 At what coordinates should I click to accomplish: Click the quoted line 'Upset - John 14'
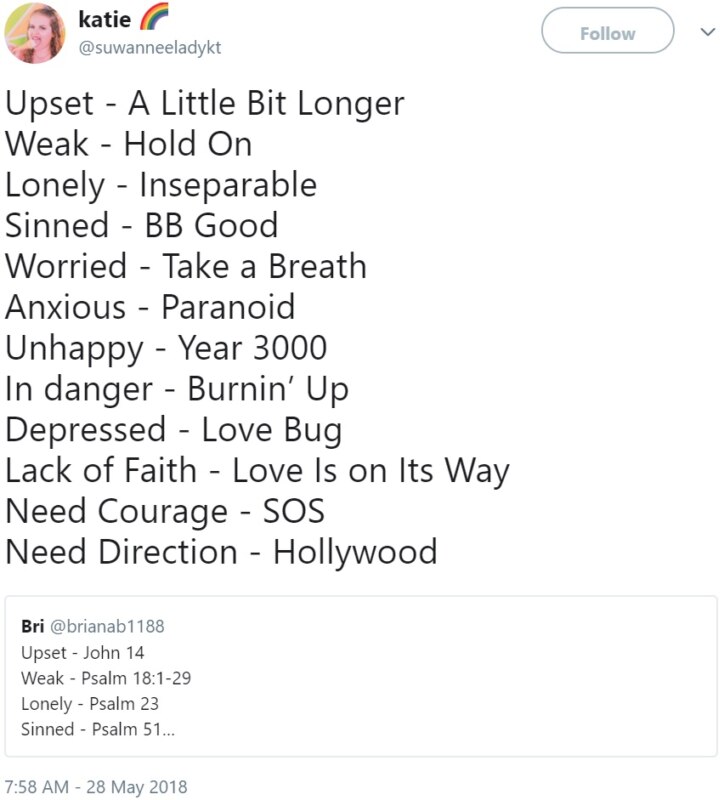(83, 653)
